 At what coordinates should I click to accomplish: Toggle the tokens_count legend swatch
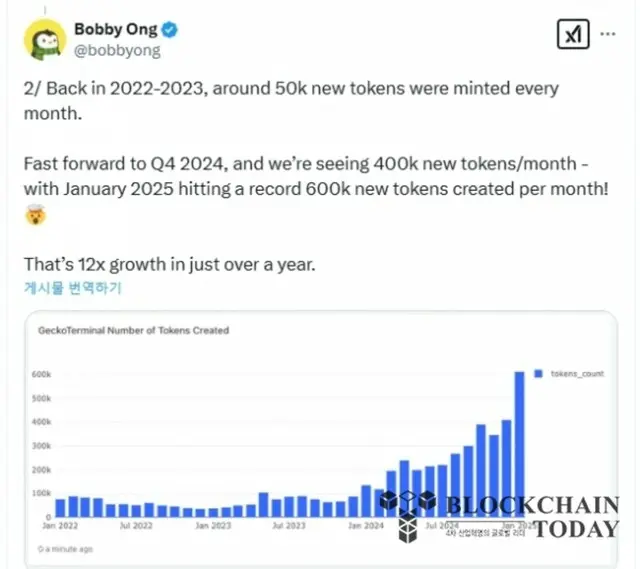click(x=538, y=373)
